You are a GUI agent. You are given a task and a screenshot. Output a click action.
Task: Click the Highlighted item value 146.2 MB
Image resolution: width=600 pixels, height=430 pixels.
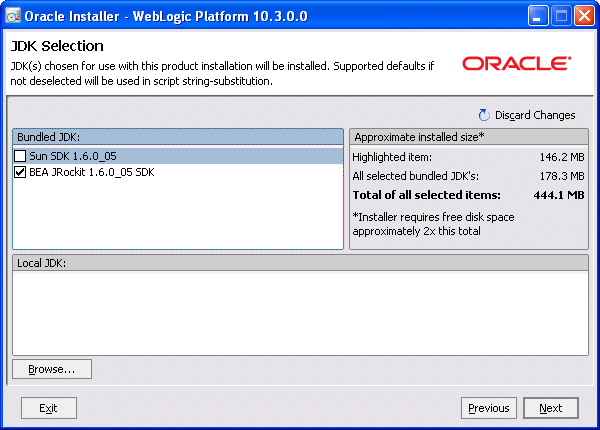click(x=562, y=157)
